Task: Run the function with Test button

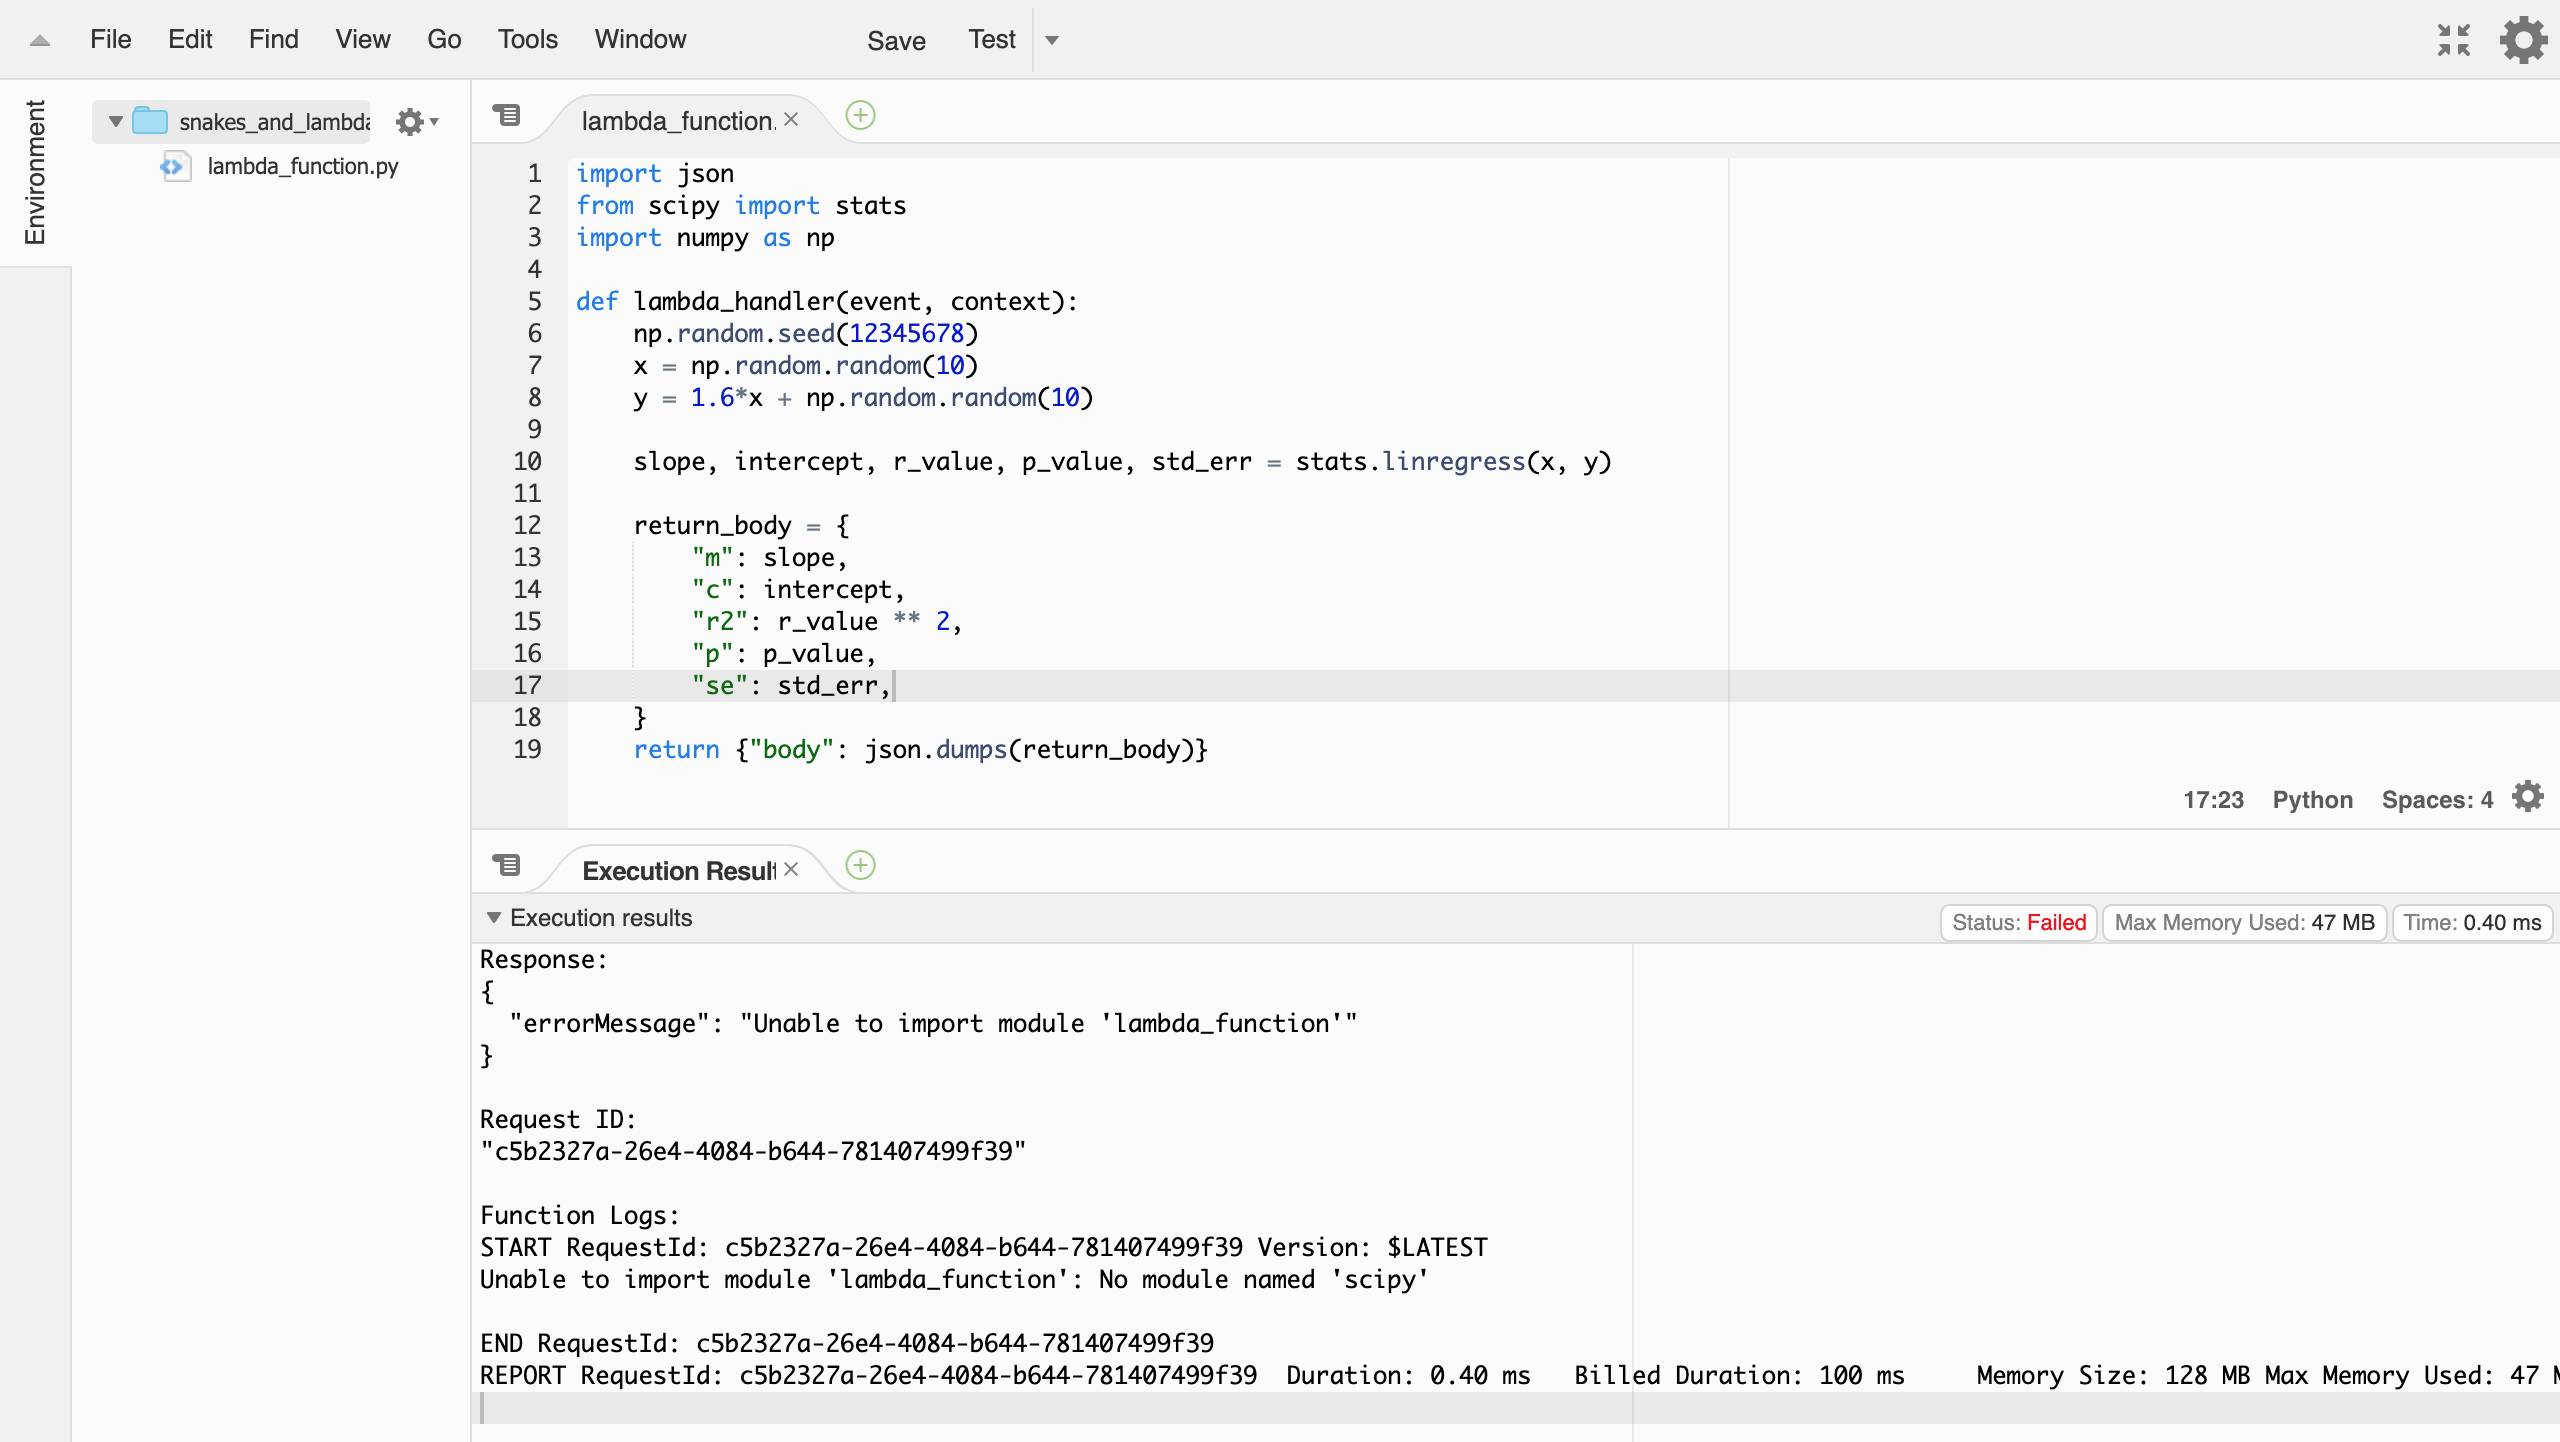Action: click(x=991, y=40)
